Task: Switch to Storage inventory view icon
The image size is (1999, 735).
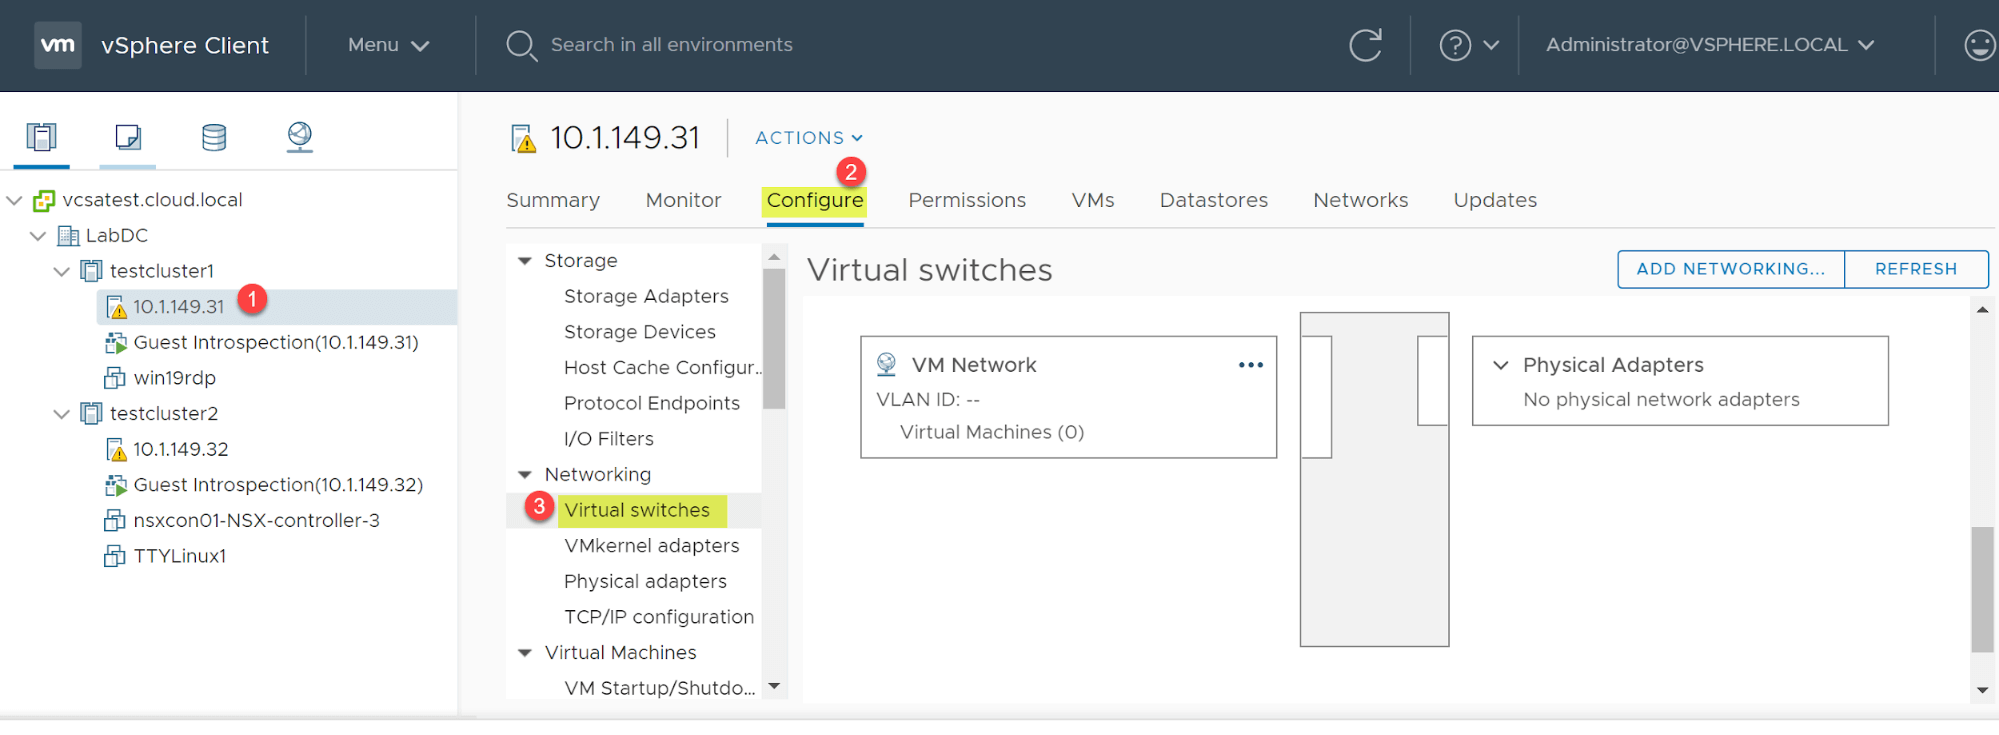Action: pos(214,137)
